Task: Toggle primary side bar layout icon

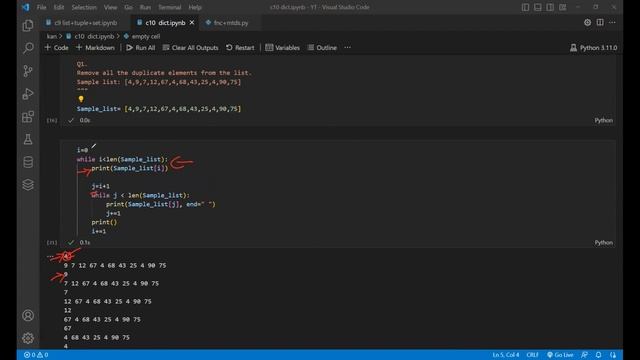Action: point(525,7)
